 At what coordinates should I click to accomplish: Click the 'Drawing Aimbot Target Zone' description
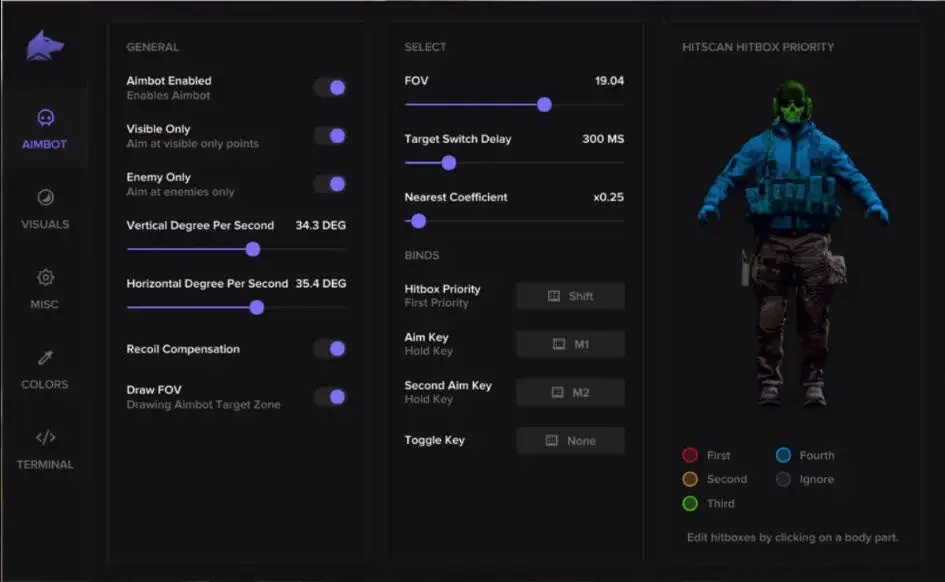pos(203,405)
